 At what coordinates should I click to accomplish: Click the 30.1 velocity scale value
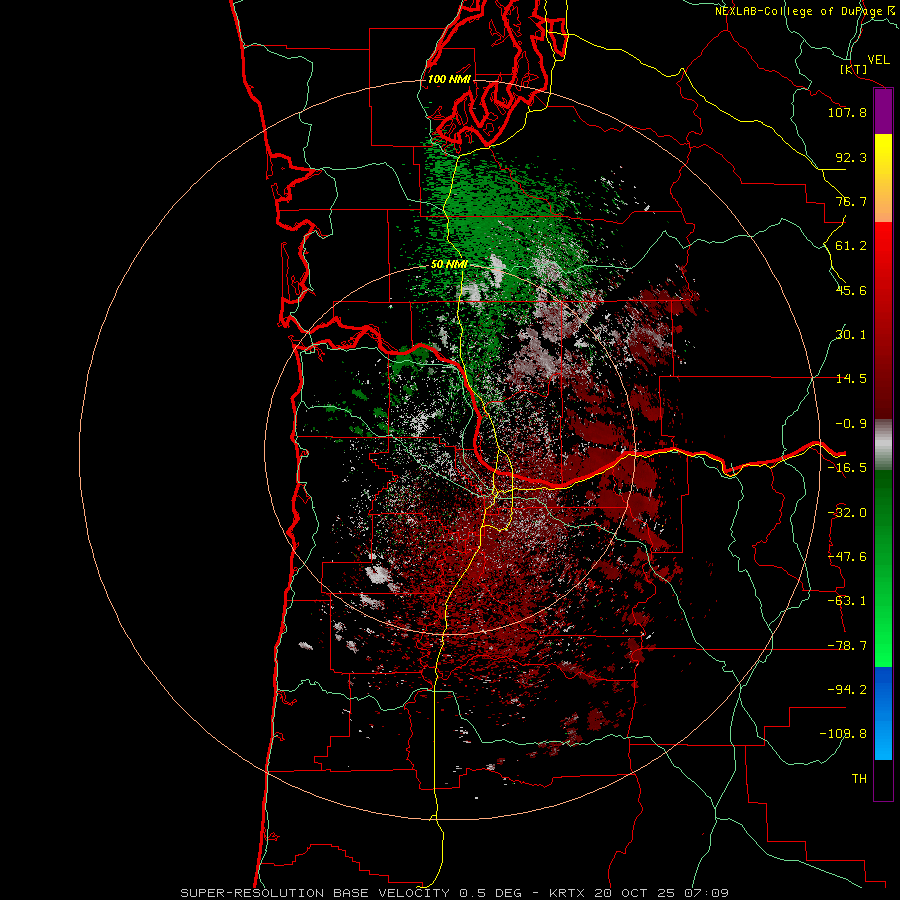[x=851, y=335]
